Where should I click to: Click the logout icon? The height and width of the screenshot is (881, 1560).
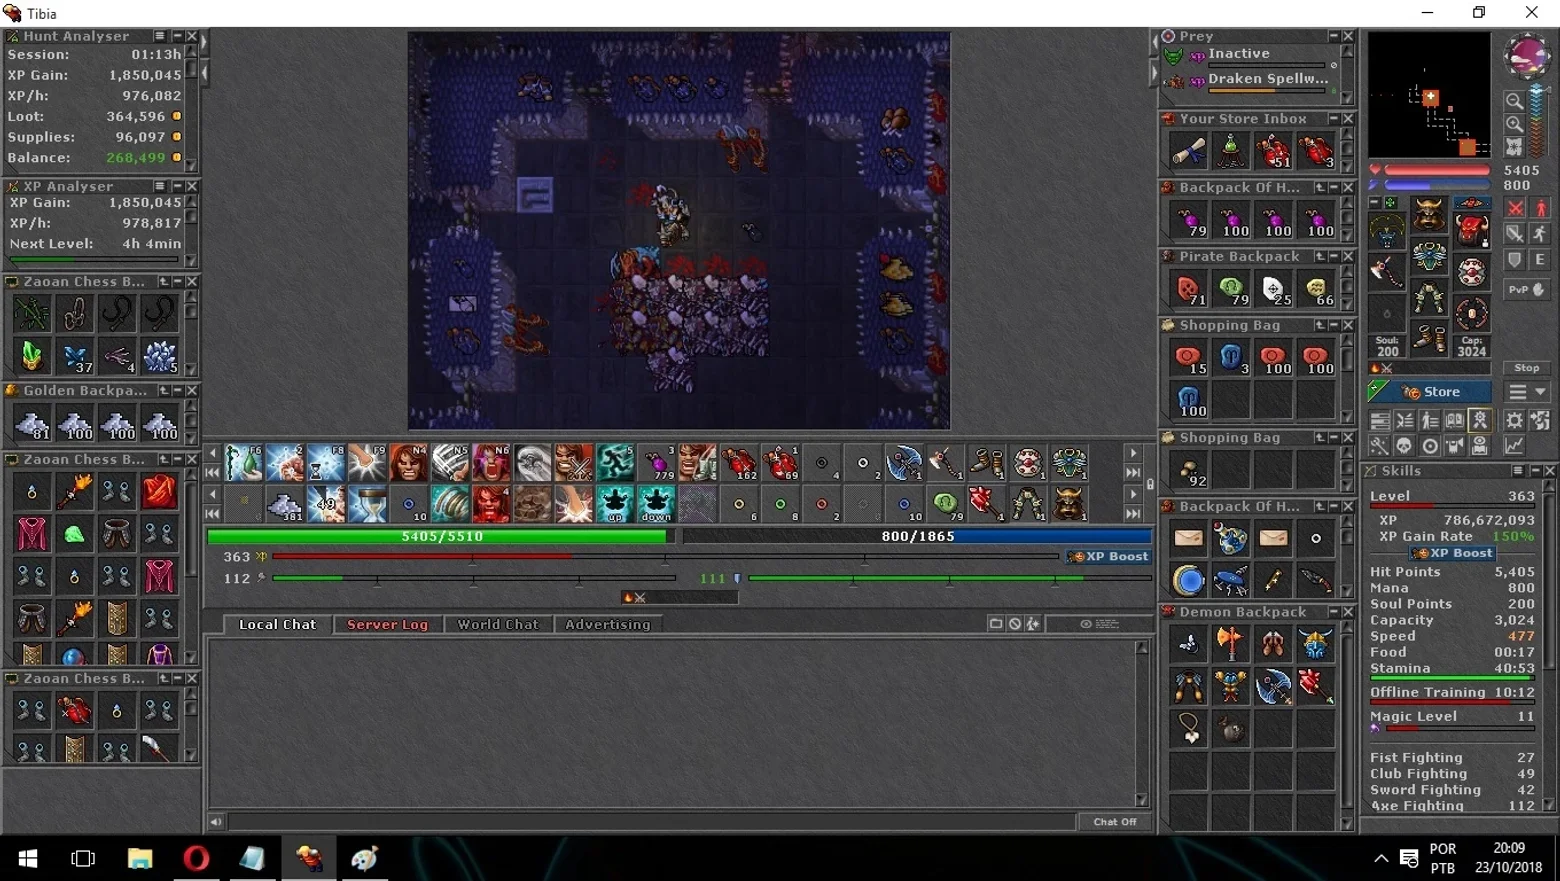pyautogui.click(x=1540, y=421)
